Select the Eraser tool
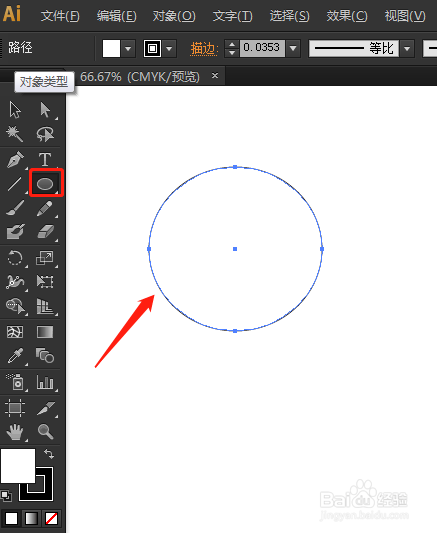Viewport: 437px width, 533px height. tap(45, 232)
